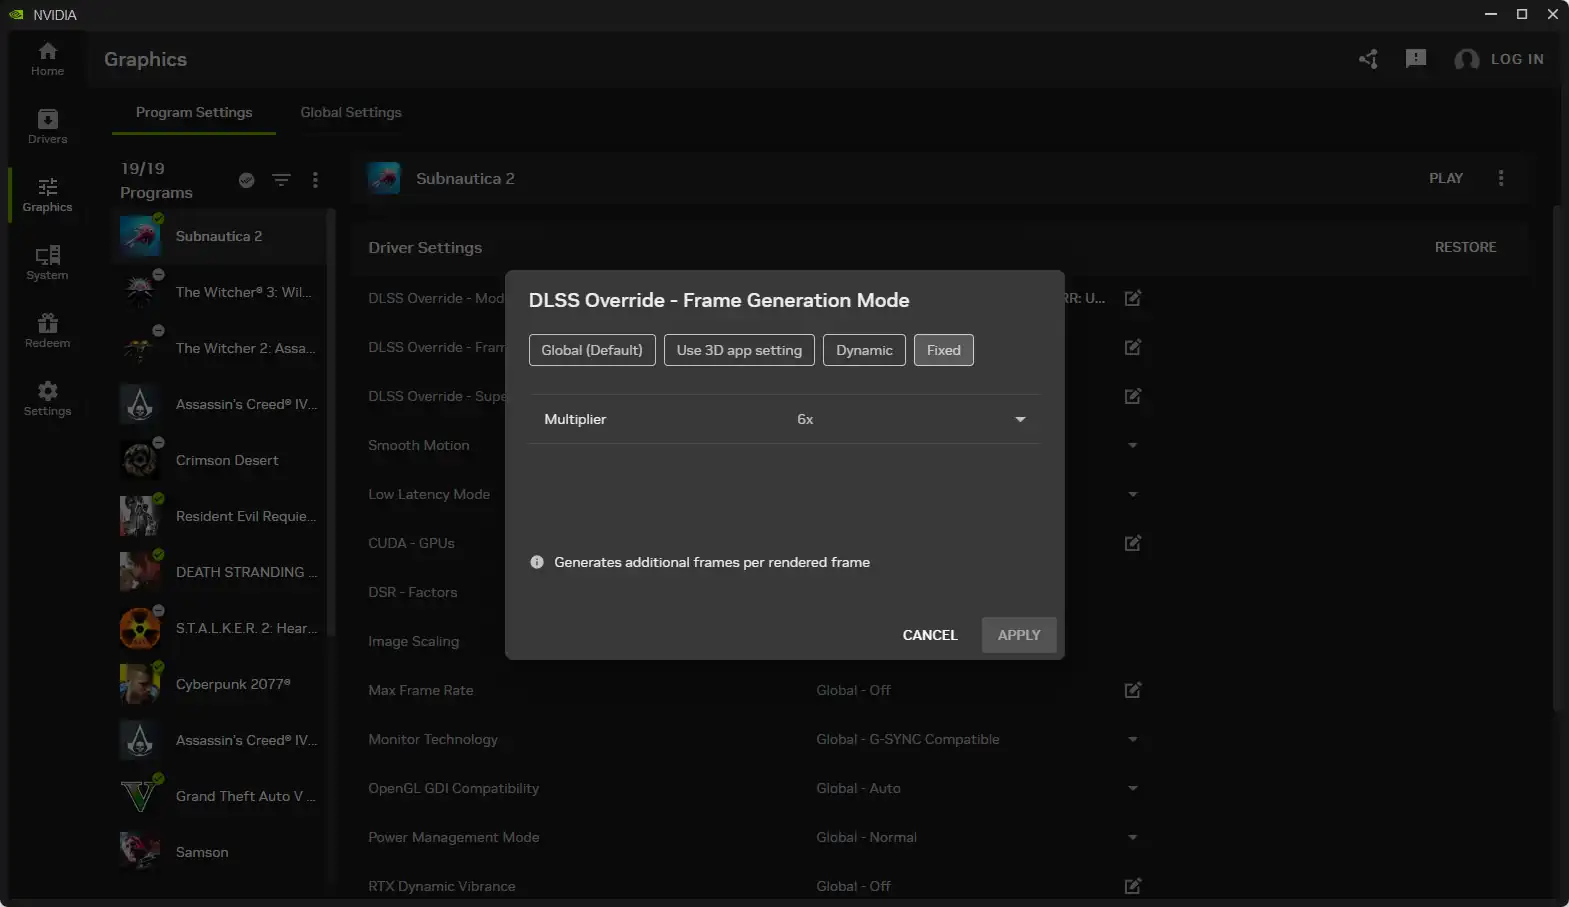Open programs list three-dot menu

[x=315, y=180]
